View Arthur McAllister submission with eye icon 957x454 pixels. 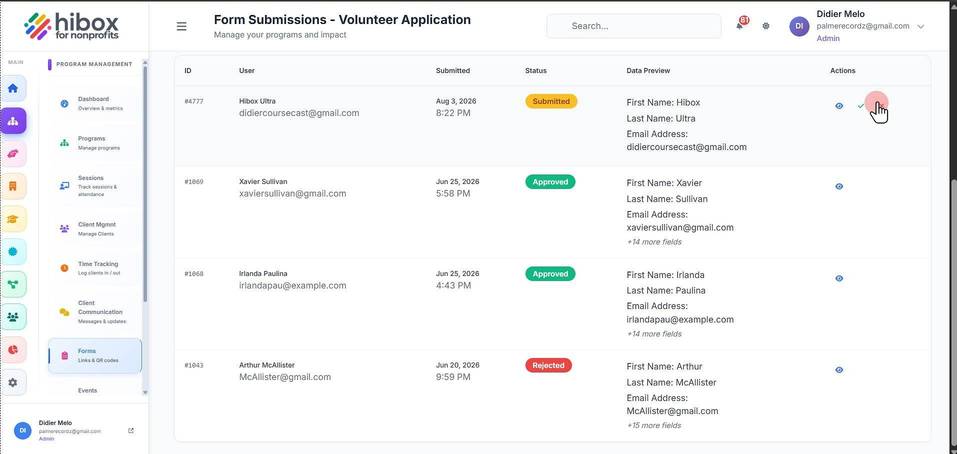839,370
